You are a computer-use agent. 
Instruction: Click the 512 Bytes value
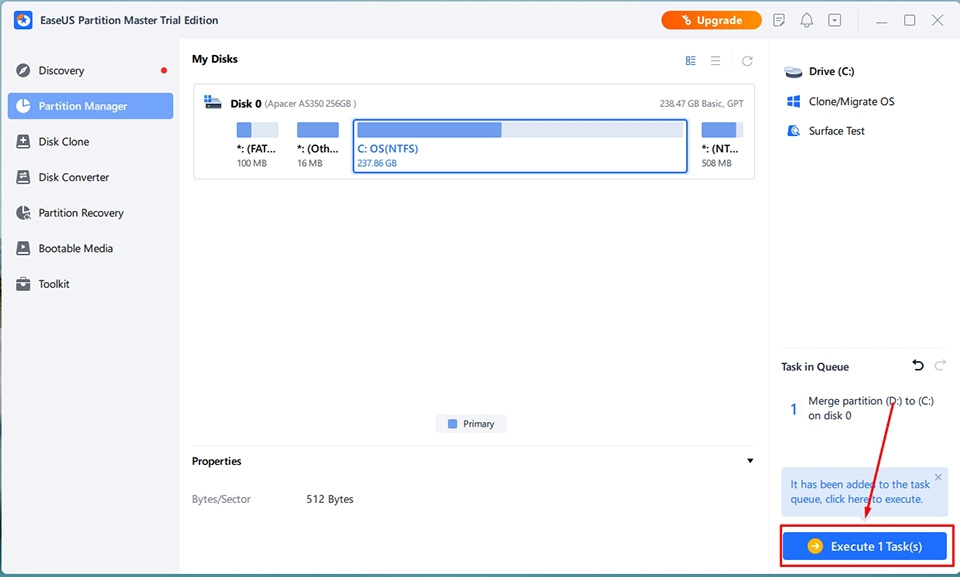330,499
